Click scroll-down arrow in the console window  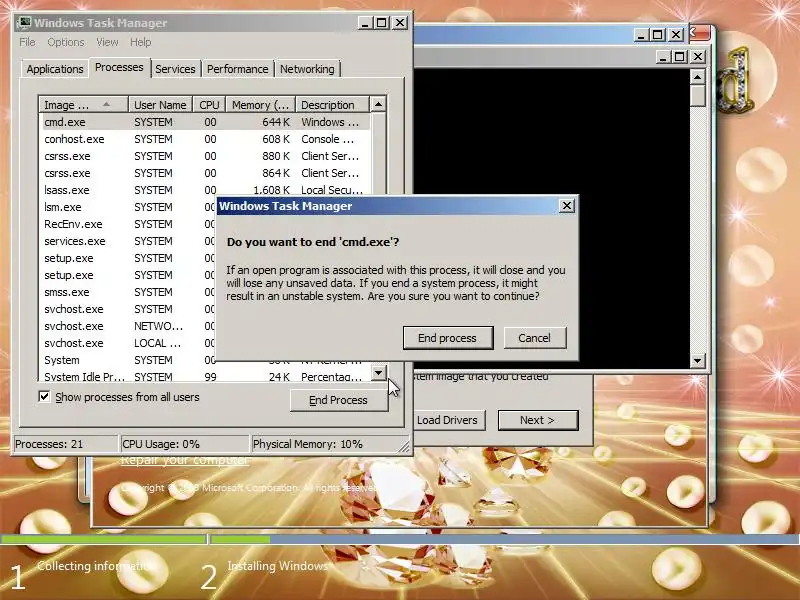pyautogui.click(x=697, y=360)
